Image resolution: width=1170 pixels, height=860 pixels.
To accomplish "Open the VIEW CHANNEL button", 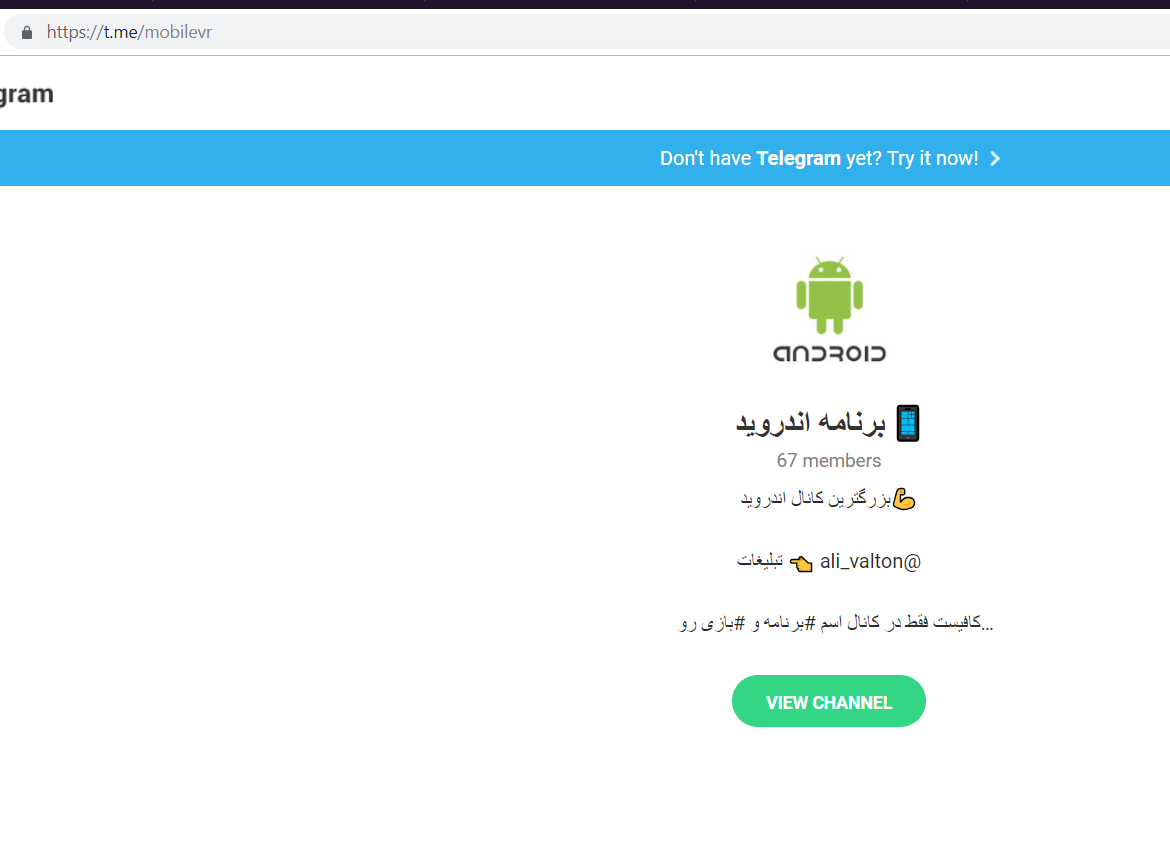I will (829, 701).
